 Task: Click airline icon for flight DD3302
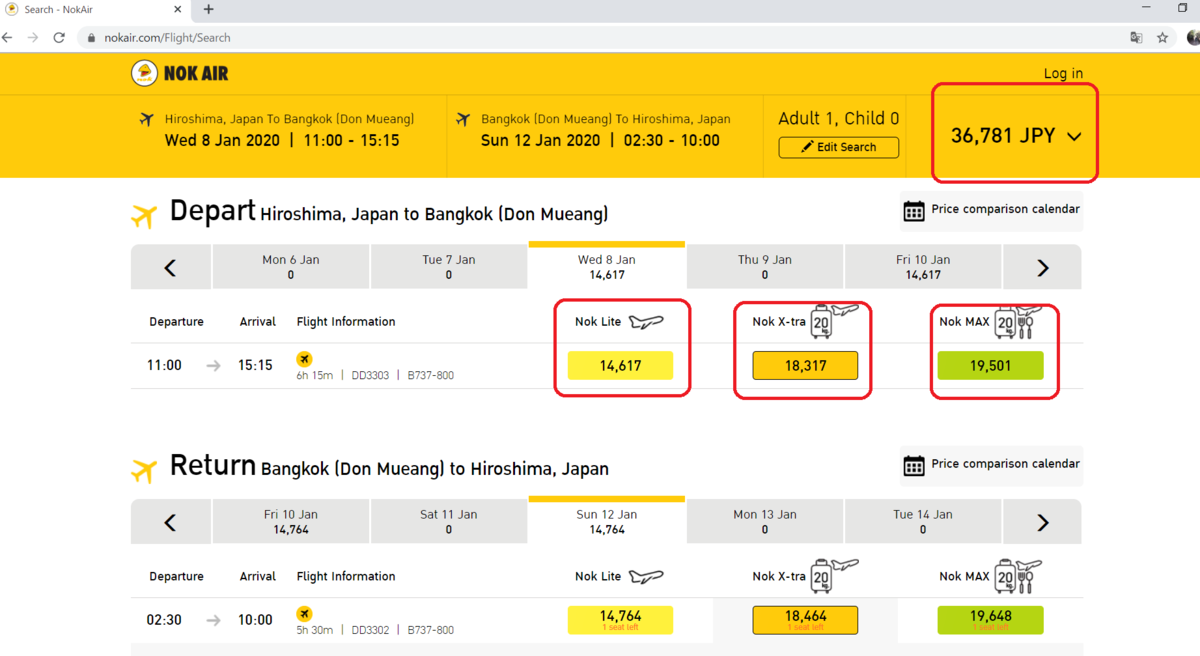pos(304,613)
